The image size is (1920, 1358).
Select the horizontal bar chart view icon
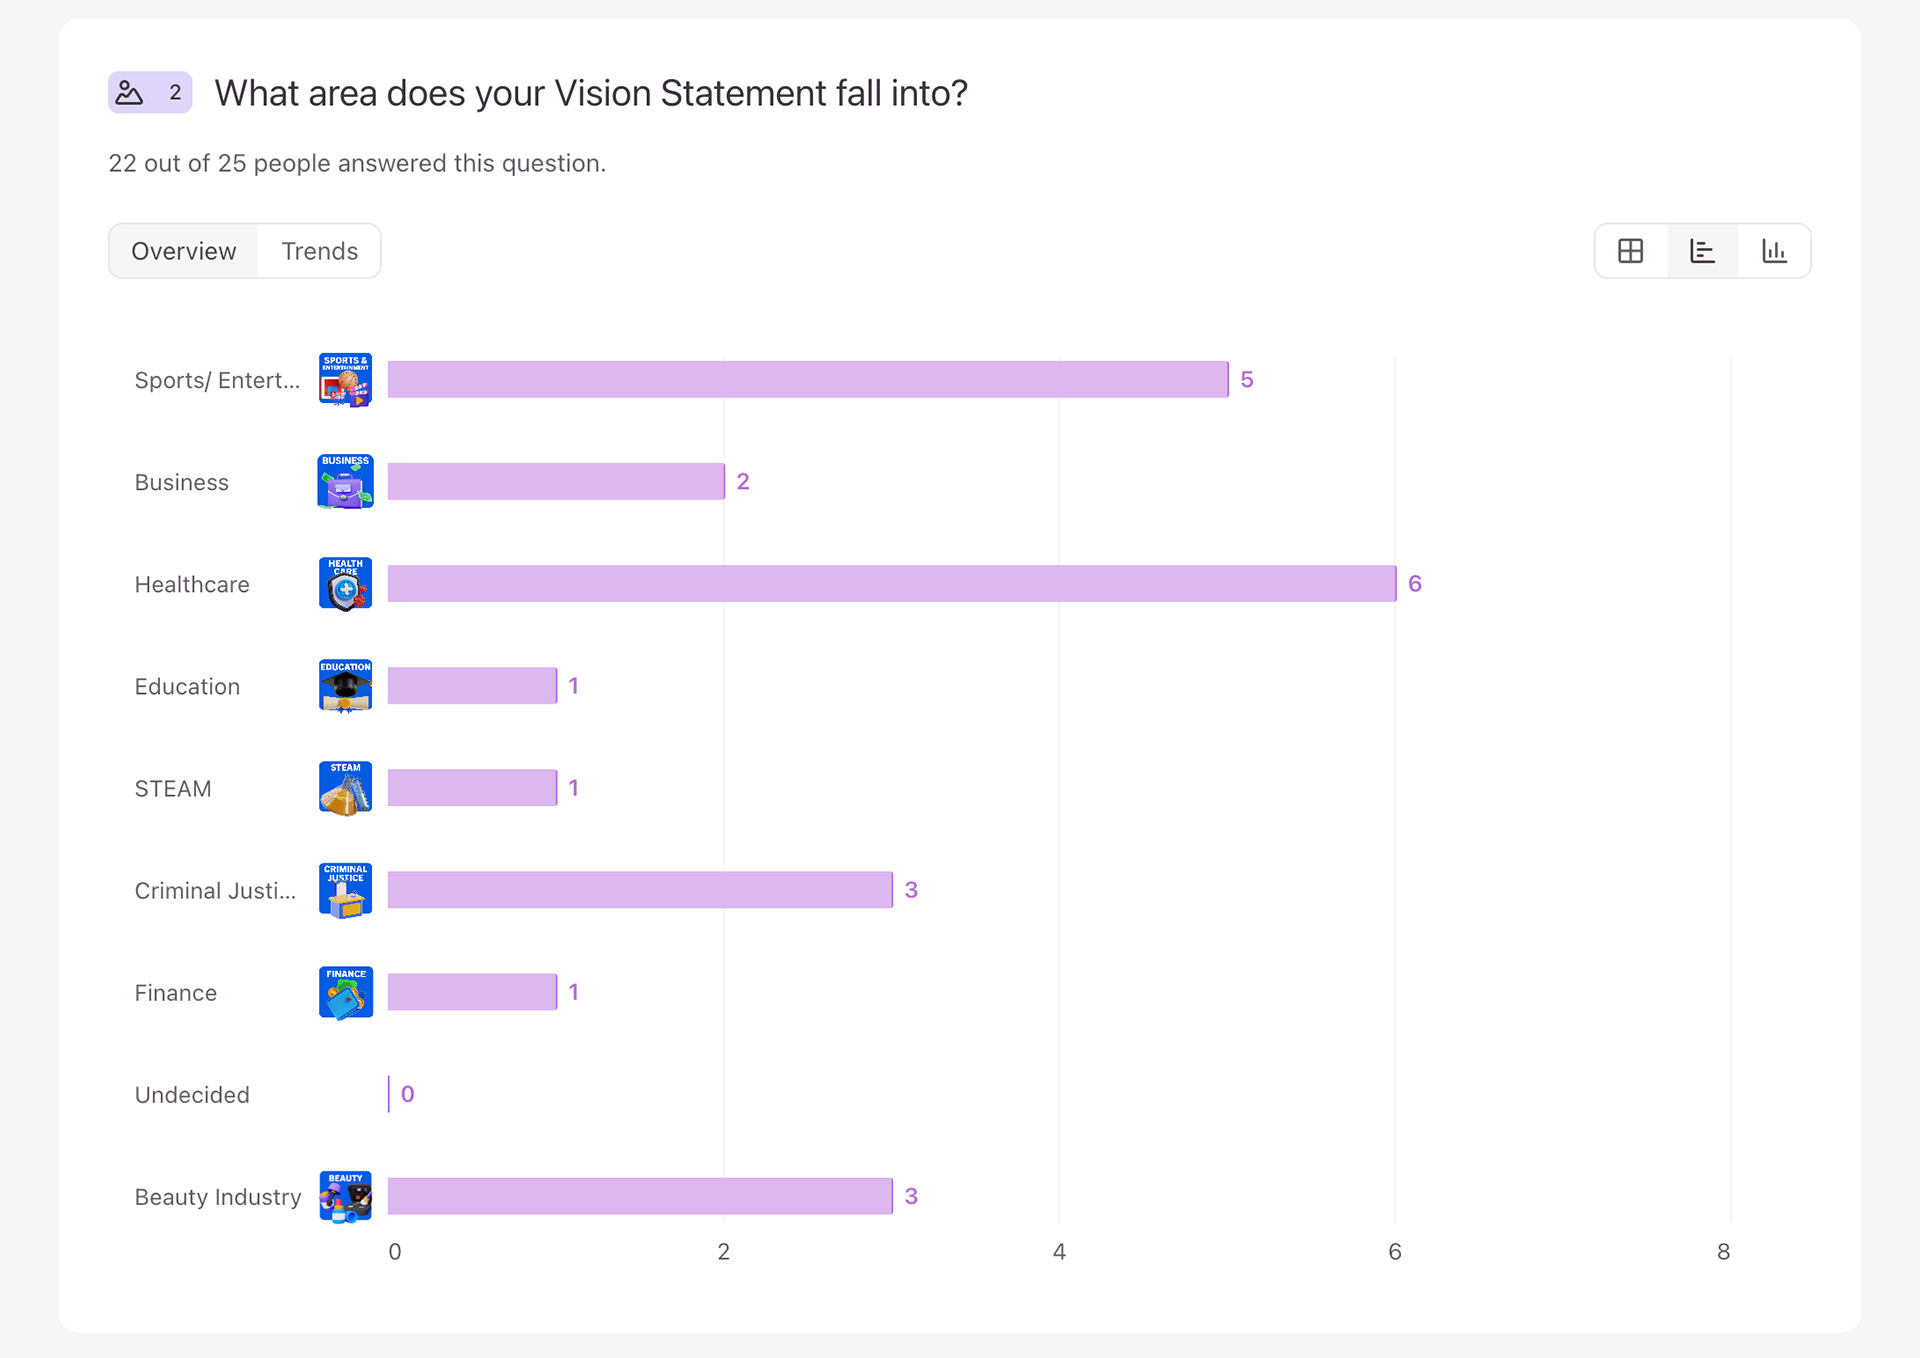[1702, 251]
